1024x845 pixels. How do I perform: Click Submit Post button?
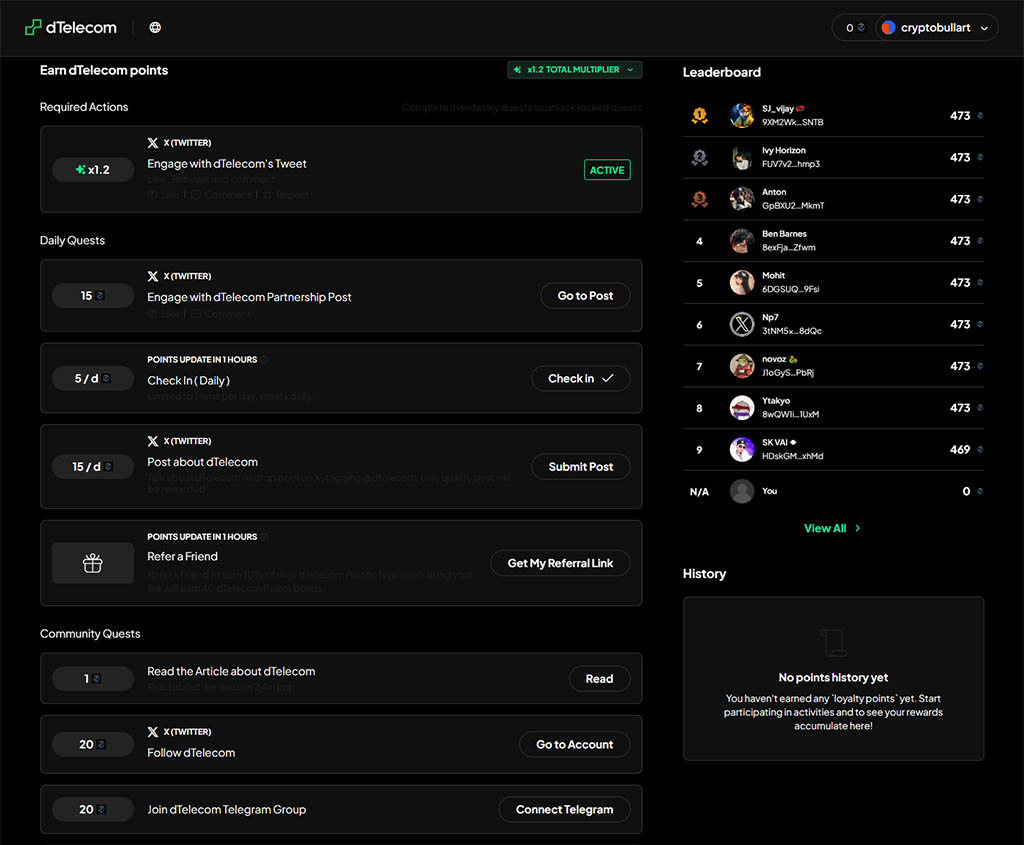point(580,467)
